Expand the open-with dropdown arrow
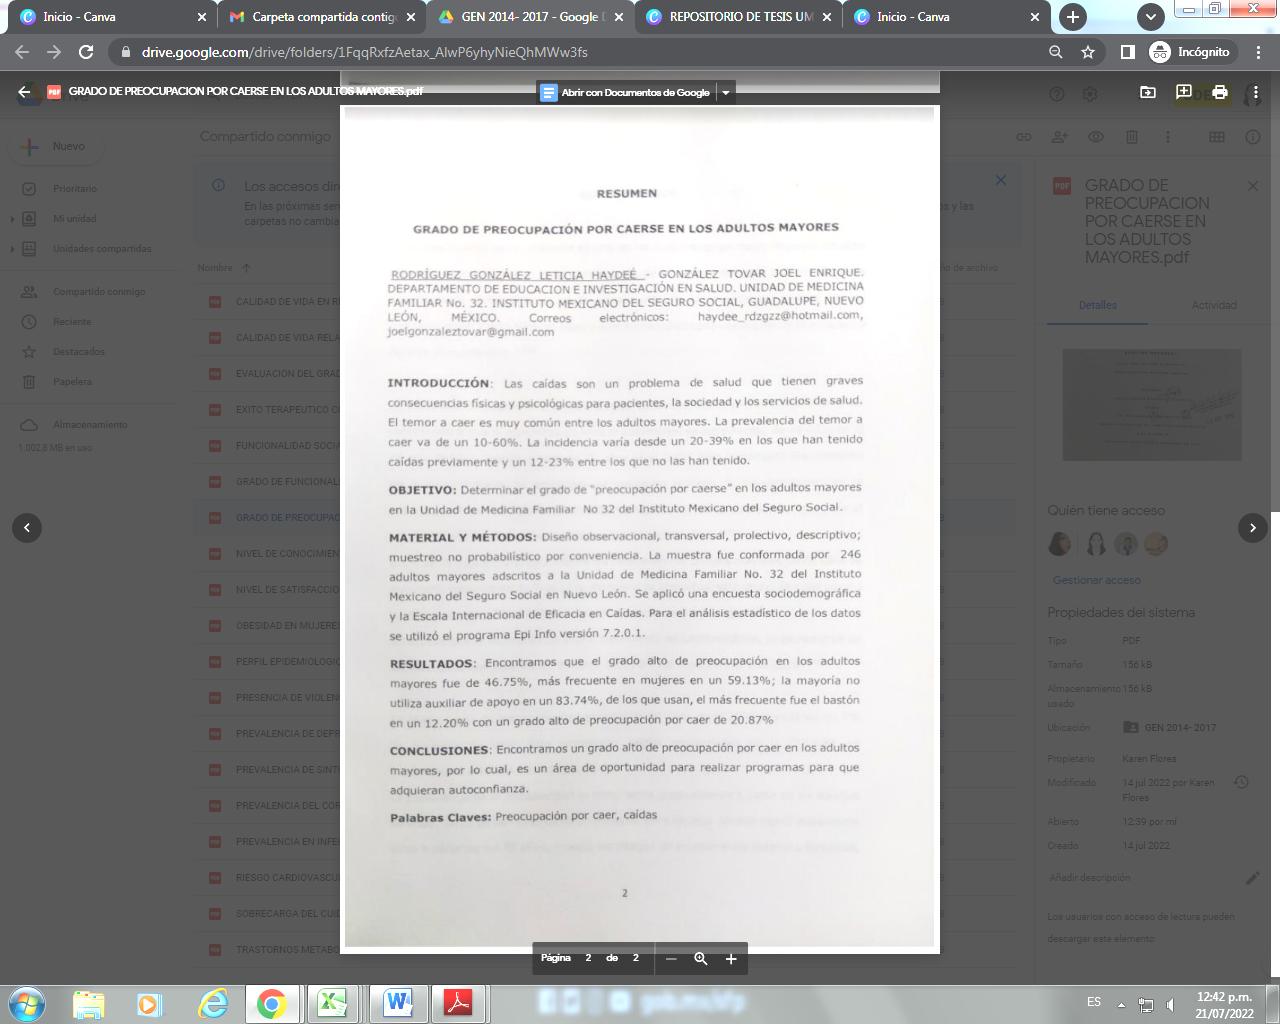 [x=726, y=92]
